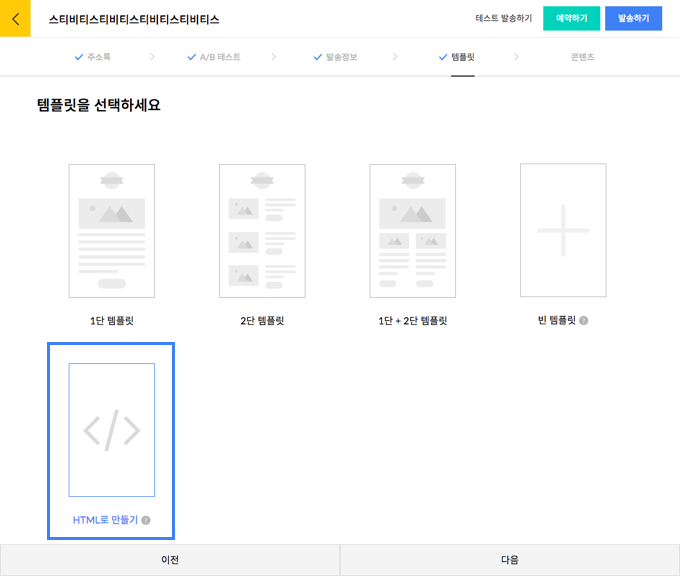Image resolution: width=680 pixels, height=576 pixels.
Task: Click chevron after 발송정보 step
Action: click(395, 57)
